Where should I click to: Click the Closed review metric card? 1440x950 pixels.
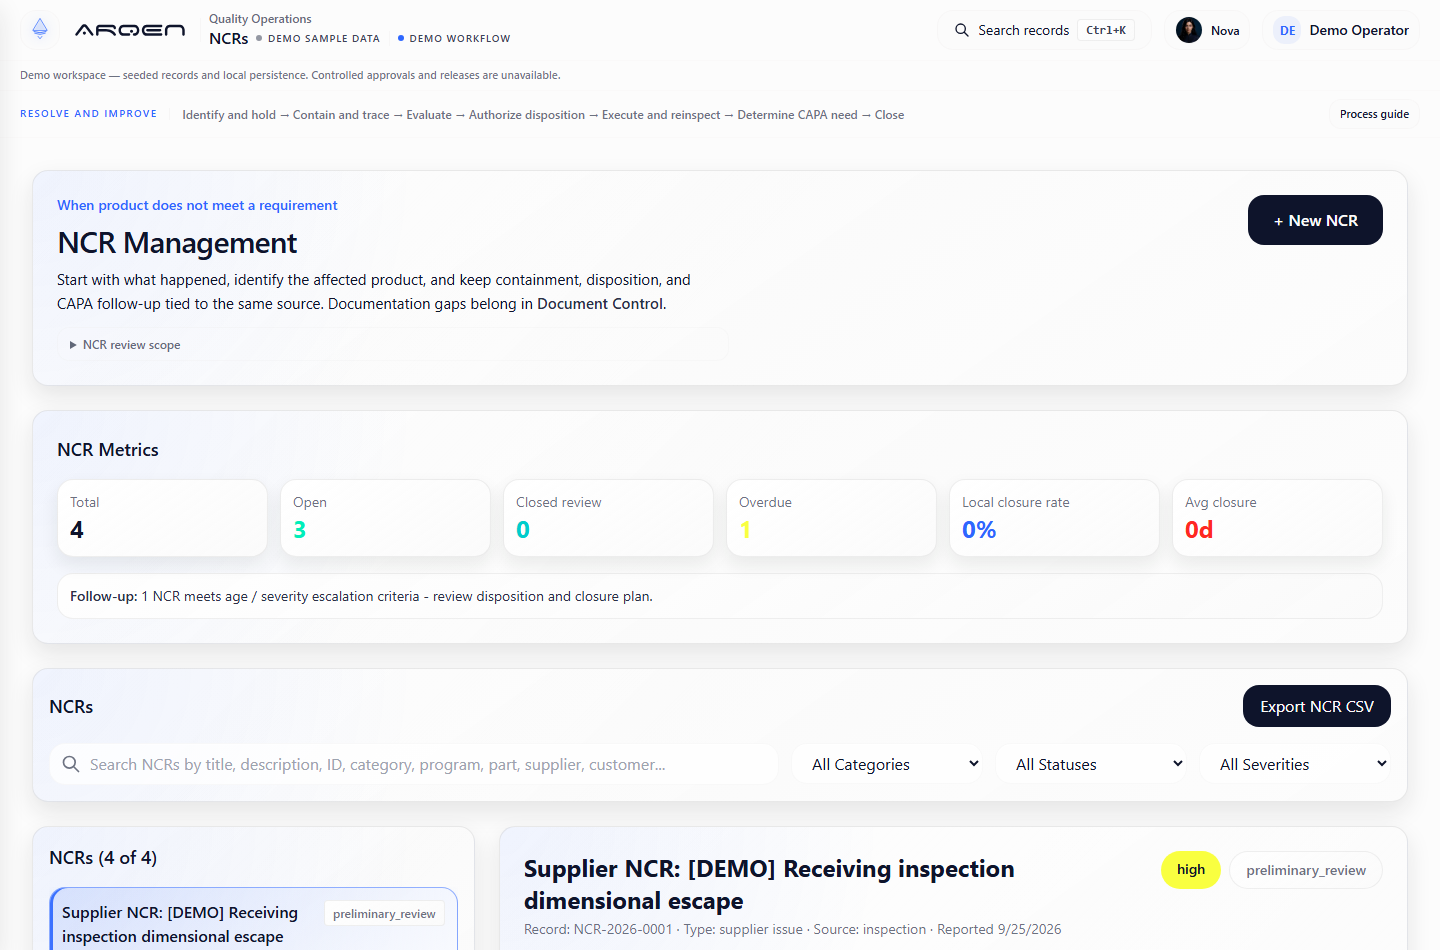(608, 518)
